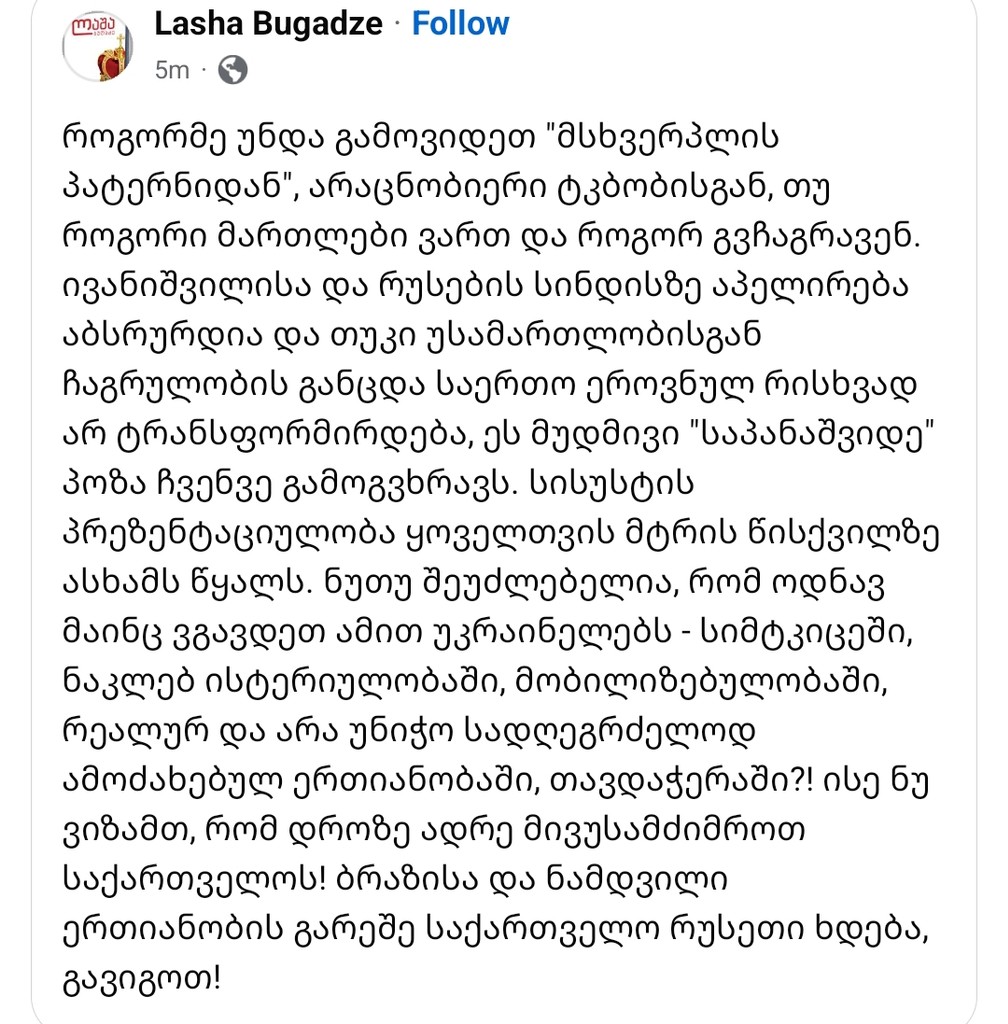Viewport: 1008px width, 1024px height.
Task: Follow Lasha Bugadze
Action: pos(460,24)
